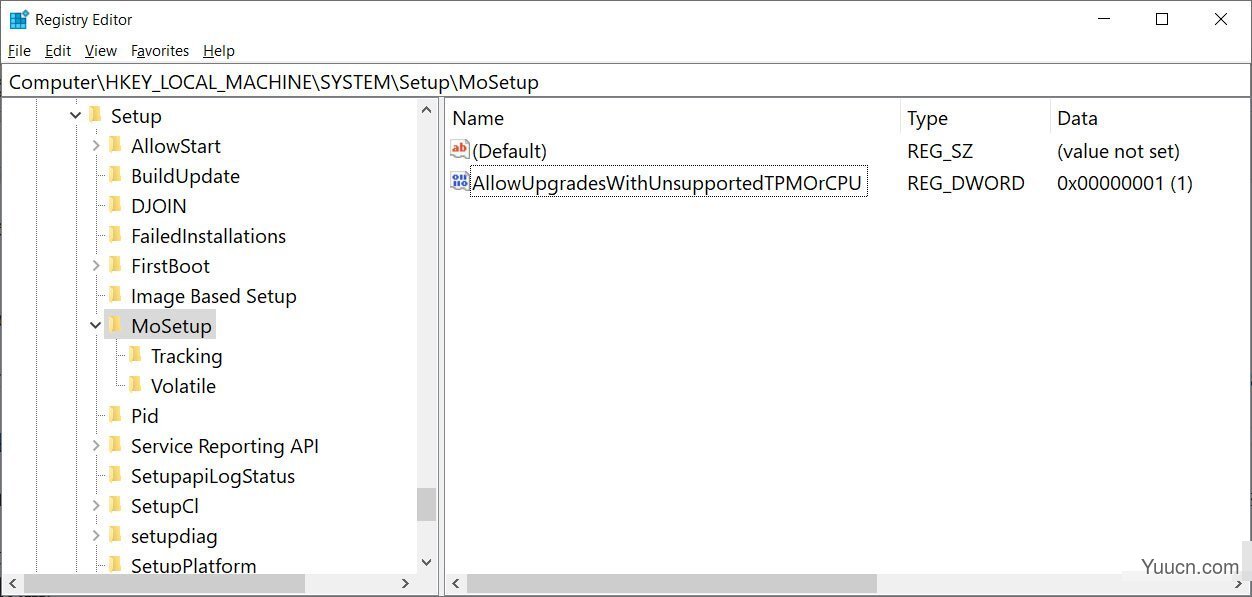Image resolution: width=1252 pixels, height=597 pixels.
Task: Select the Image Based Setup key
Action: pos(214,296)
